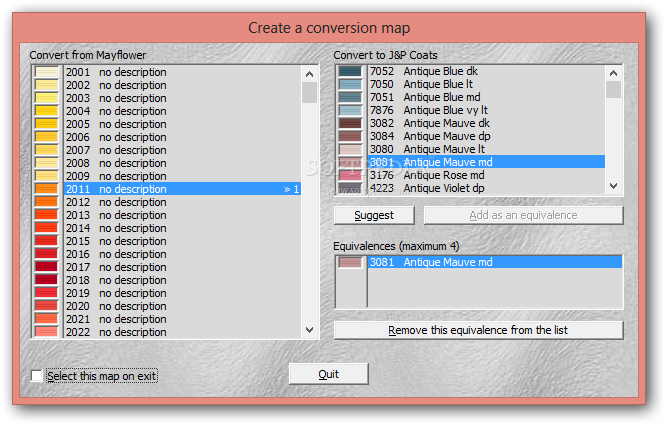
Task: Select '3084 Antique Mauve dp' thread
Action: [x=486, y=136]
